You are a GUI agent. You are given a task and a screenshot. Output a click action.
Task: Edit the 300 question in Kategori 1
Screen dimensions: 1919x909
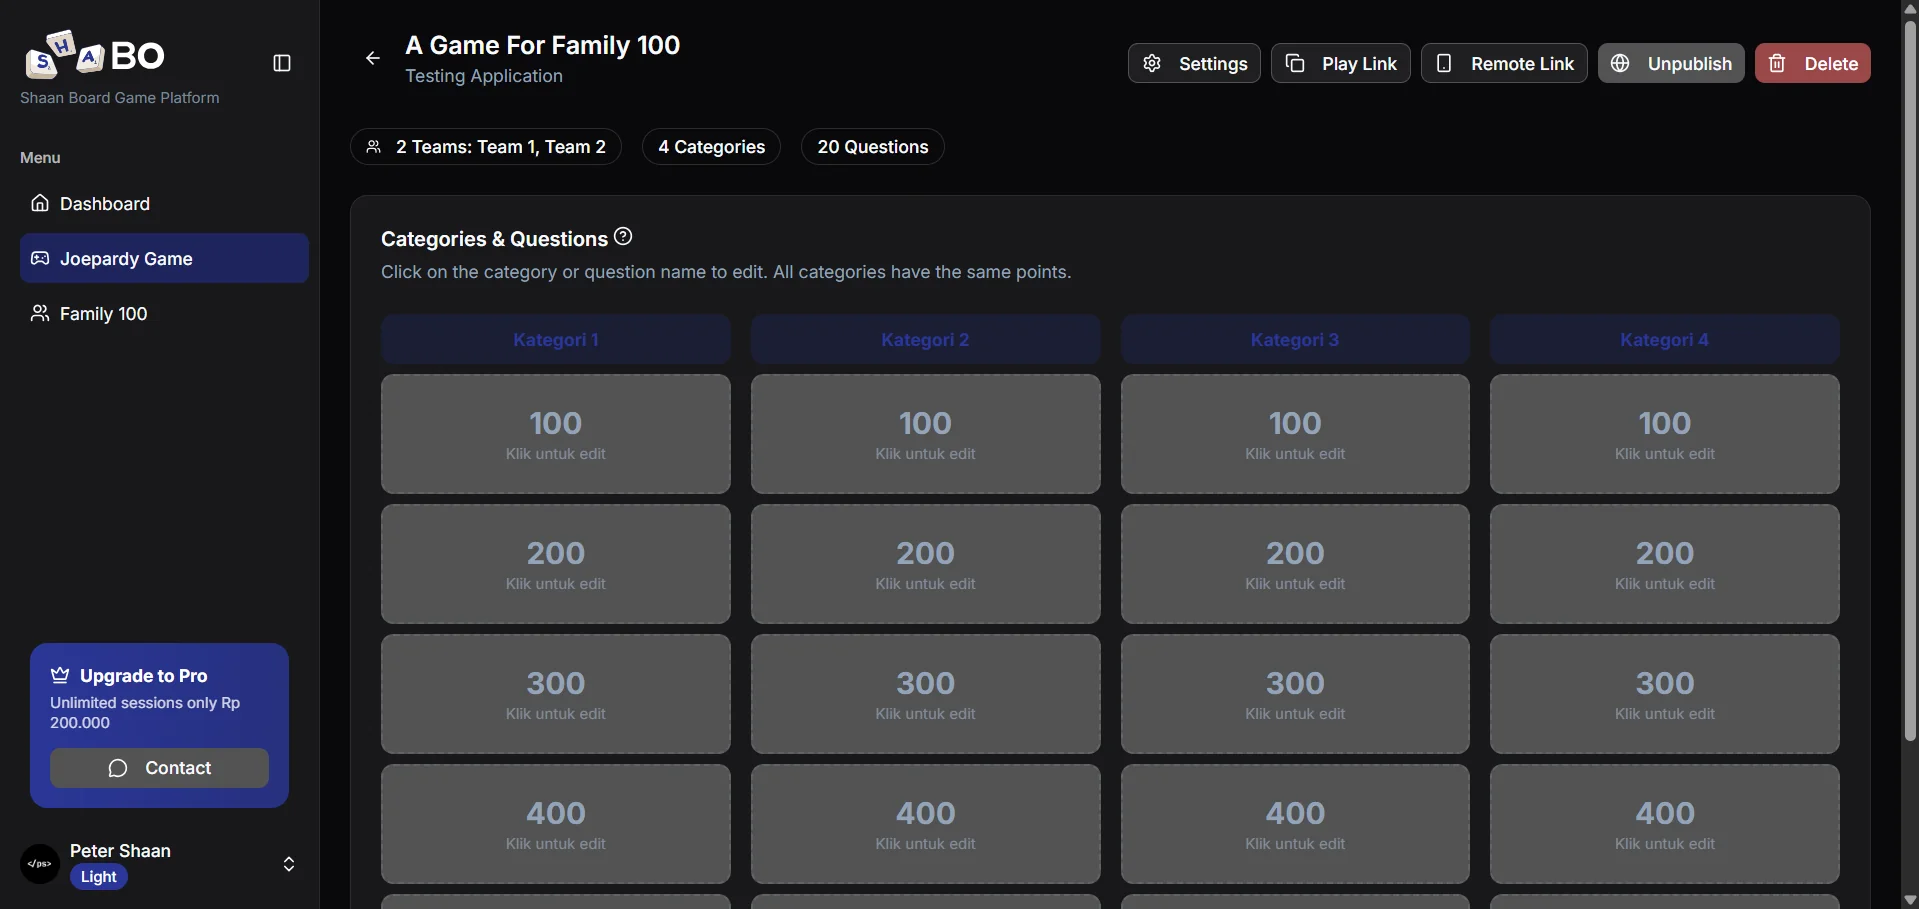click(556, 694)
